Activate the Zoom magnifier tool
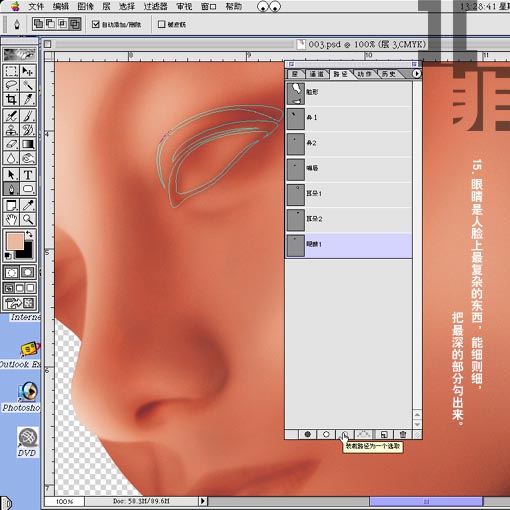This screenshot has height=510, width=510. tap(28, 220)
